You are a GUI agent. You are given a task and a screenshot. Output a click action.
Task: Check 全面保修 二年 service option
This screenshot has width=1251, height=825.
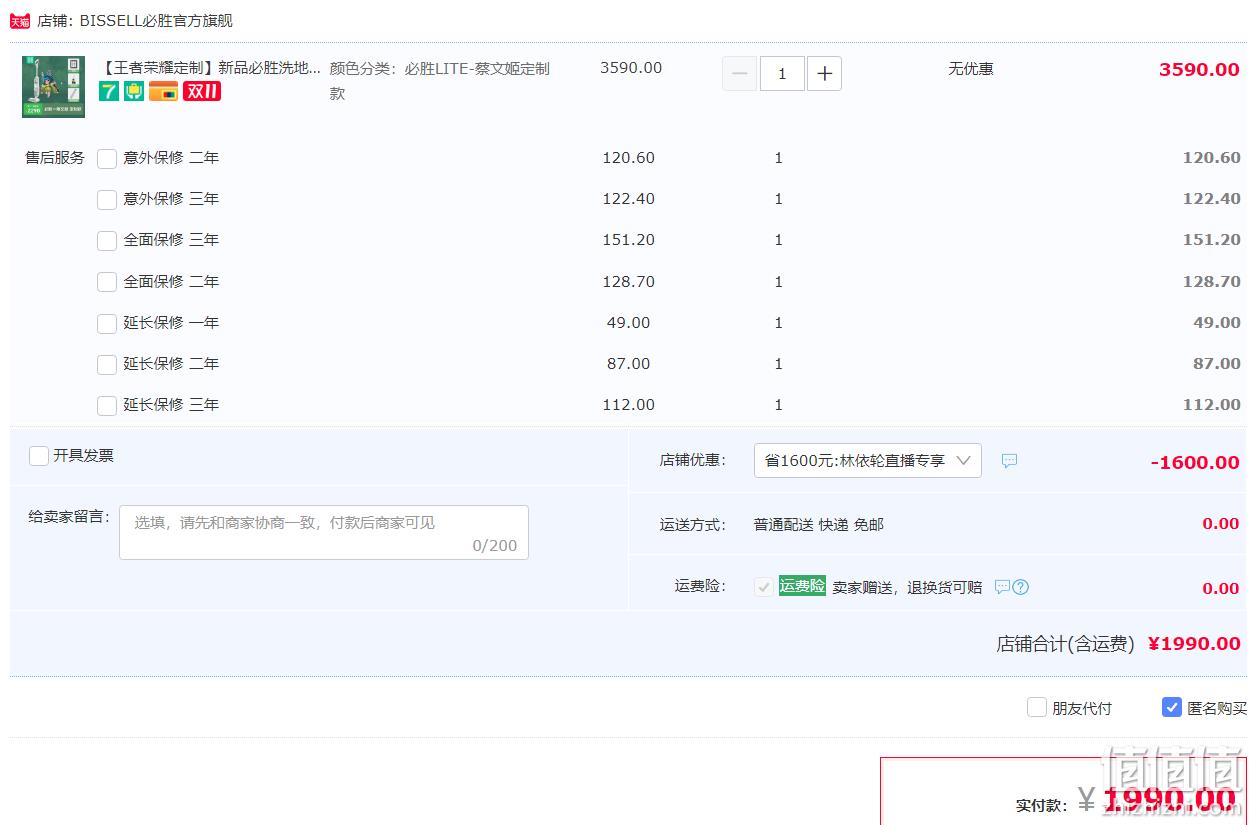point(107,282)
